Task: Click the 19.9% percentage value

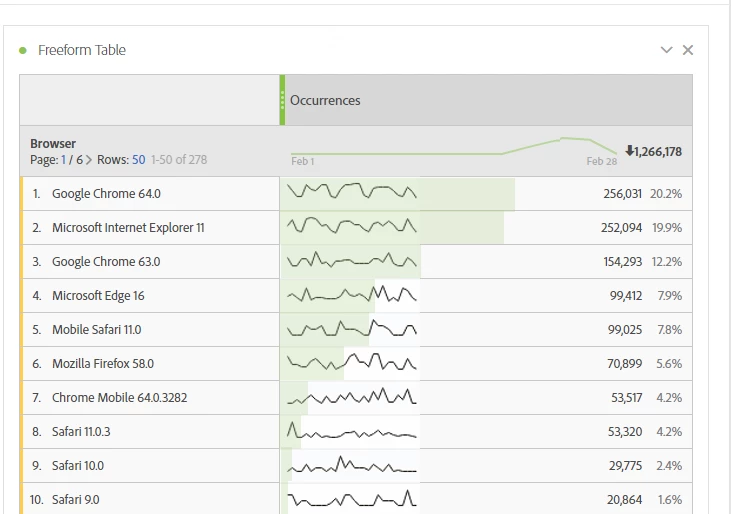Action: [x=667, y=227]
